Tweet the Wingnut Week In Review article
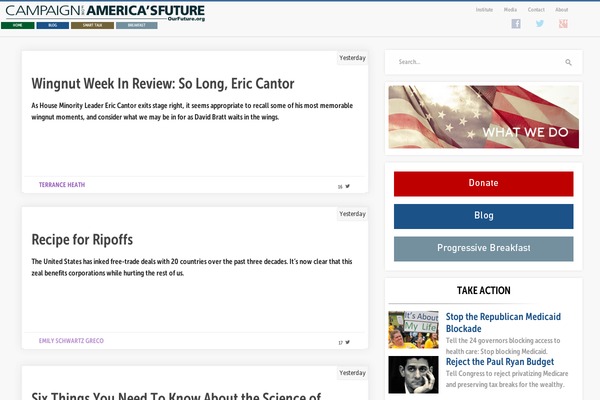The image size is (600, 400). pyautogui.click(x=347, y=186)
